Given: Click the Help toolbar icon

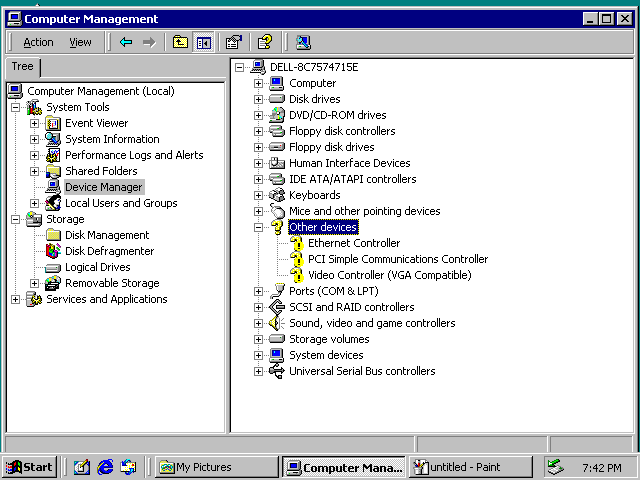Looking at the screenshot, I should click(x=265, y=42).
